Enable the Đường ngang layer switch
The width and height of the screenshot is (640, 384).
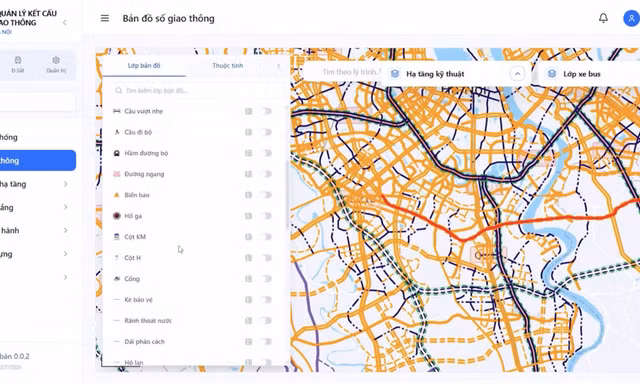point(266,174)
